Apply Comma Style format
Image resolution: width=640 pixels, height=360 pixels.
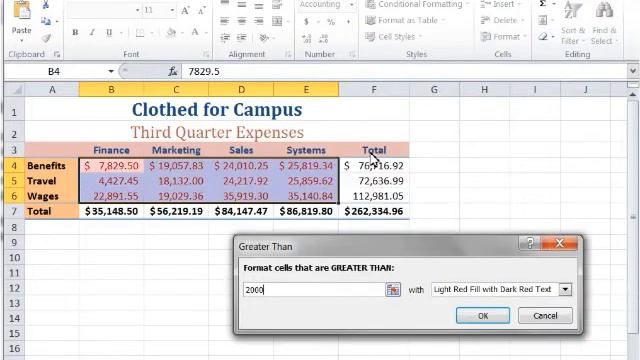pos(348,22)
